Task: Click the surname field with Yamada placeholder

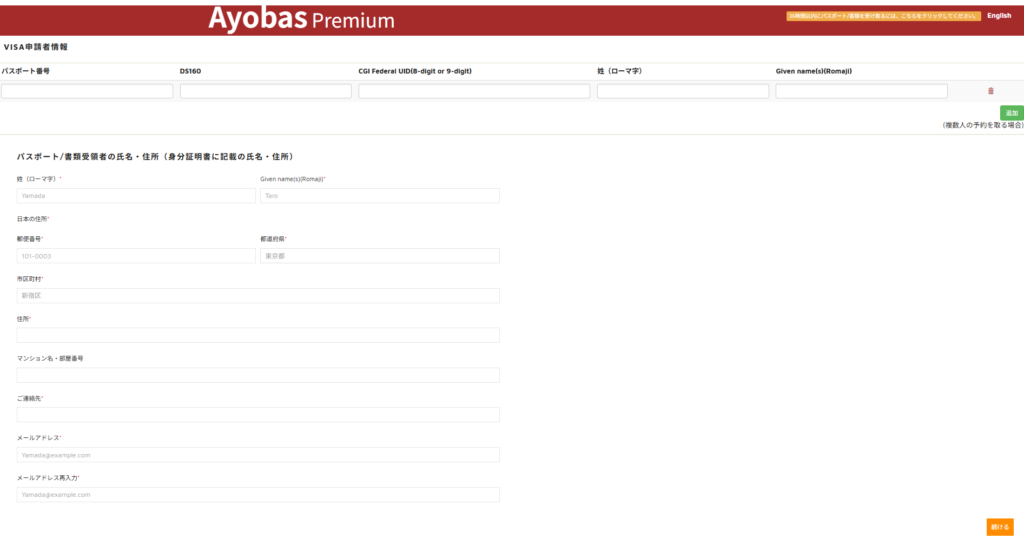Action: [x=136, y=196]
